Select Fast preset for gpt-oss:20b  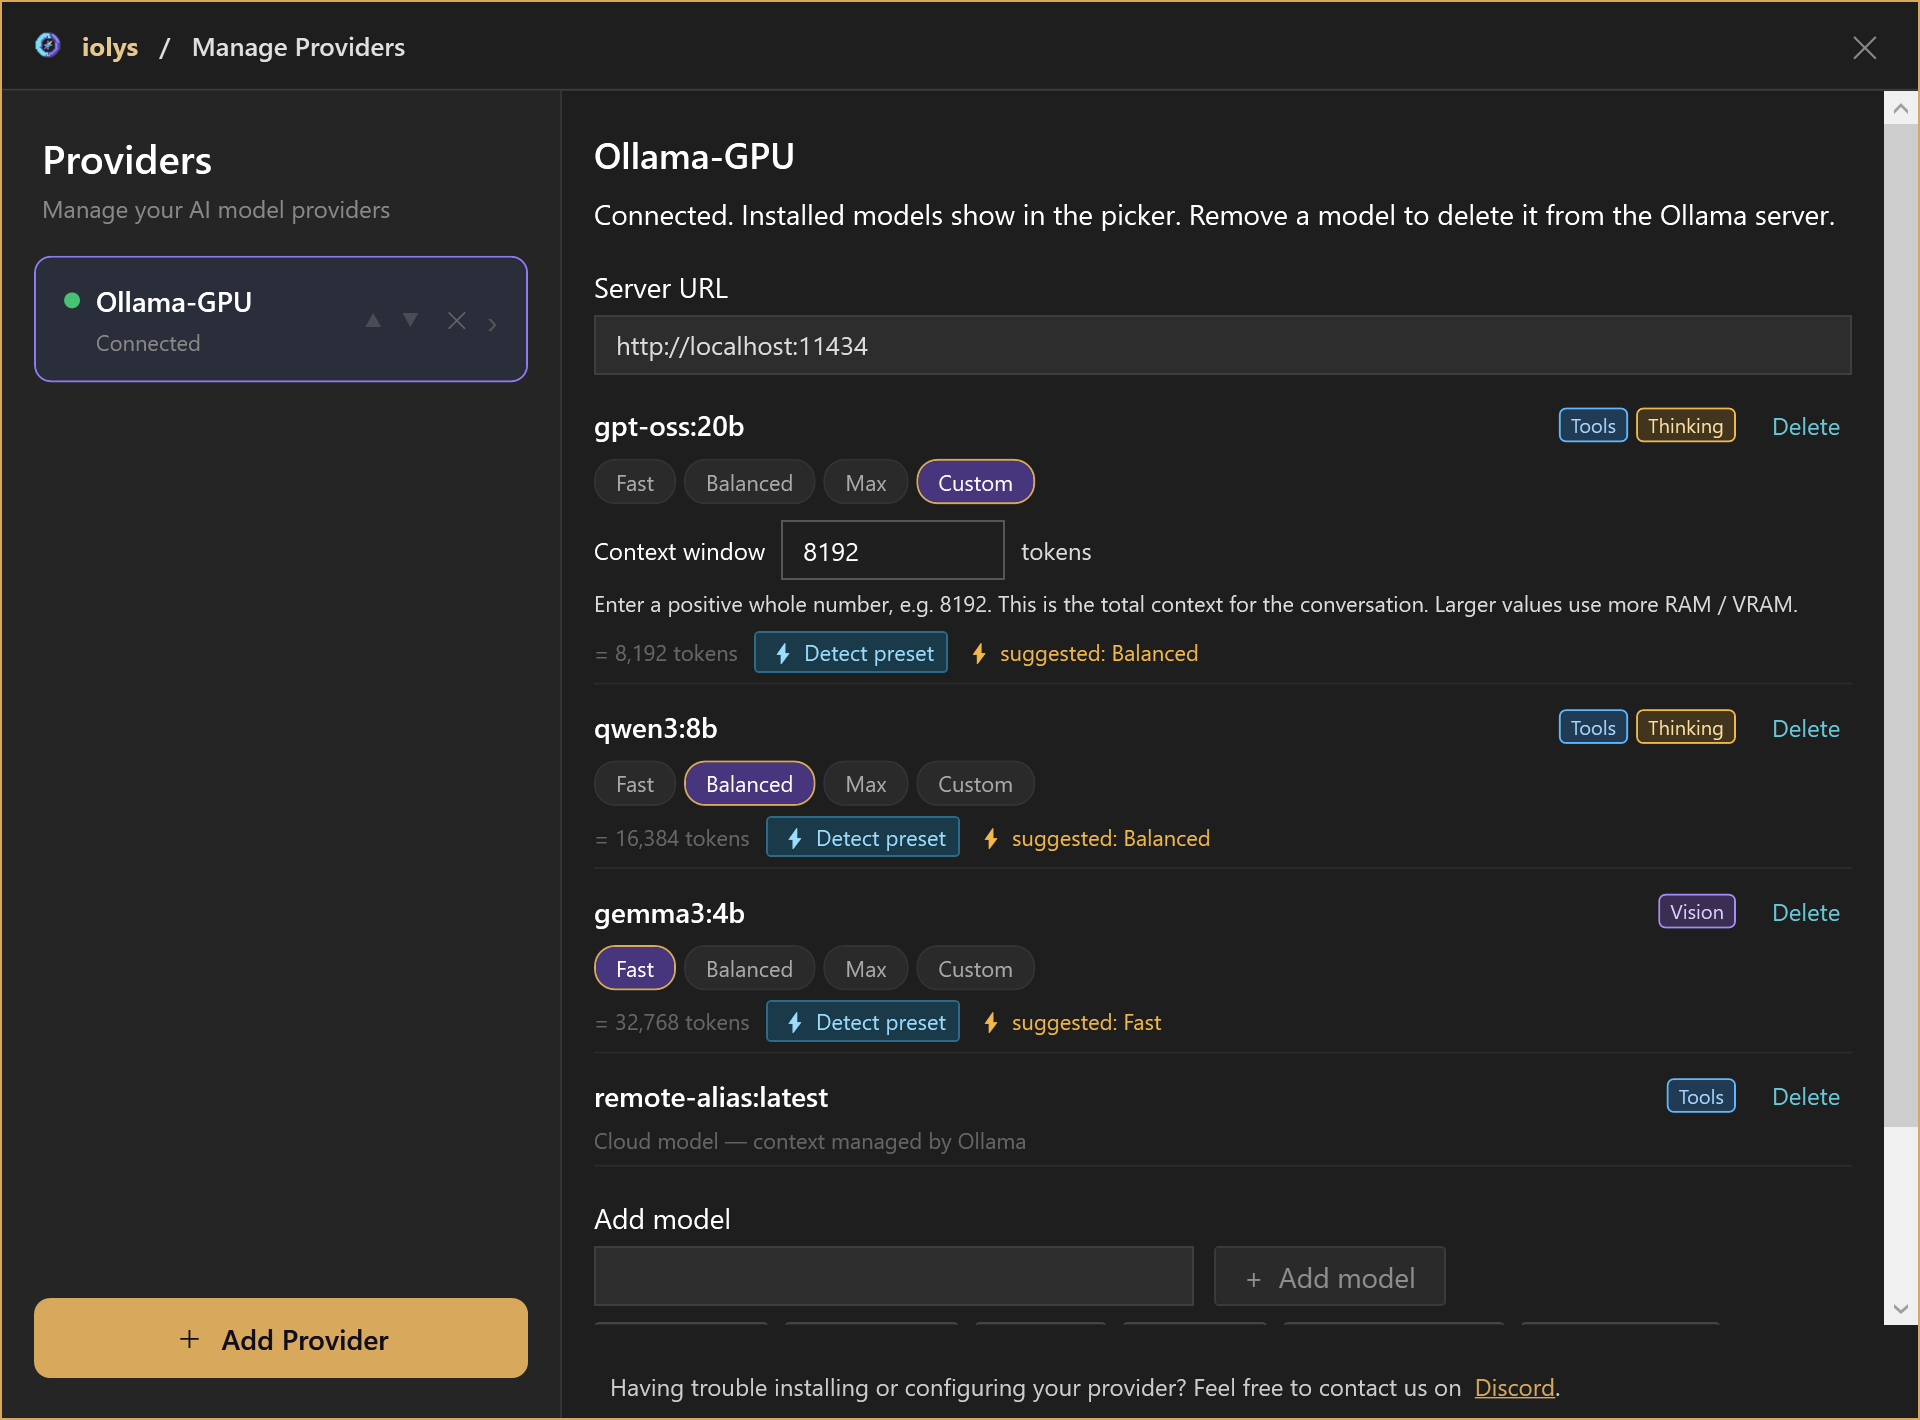tap(635, 483)
